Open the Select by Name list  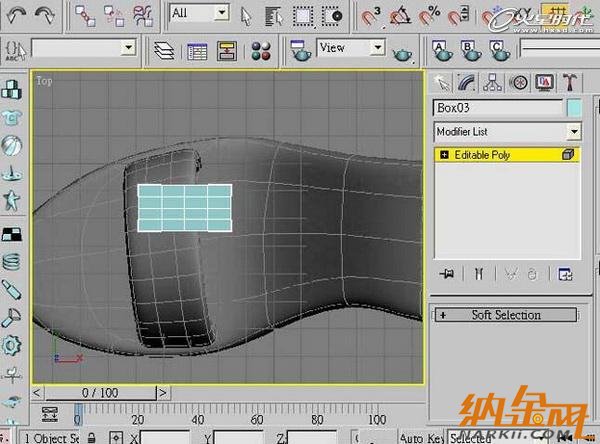(x=272, y=14)
